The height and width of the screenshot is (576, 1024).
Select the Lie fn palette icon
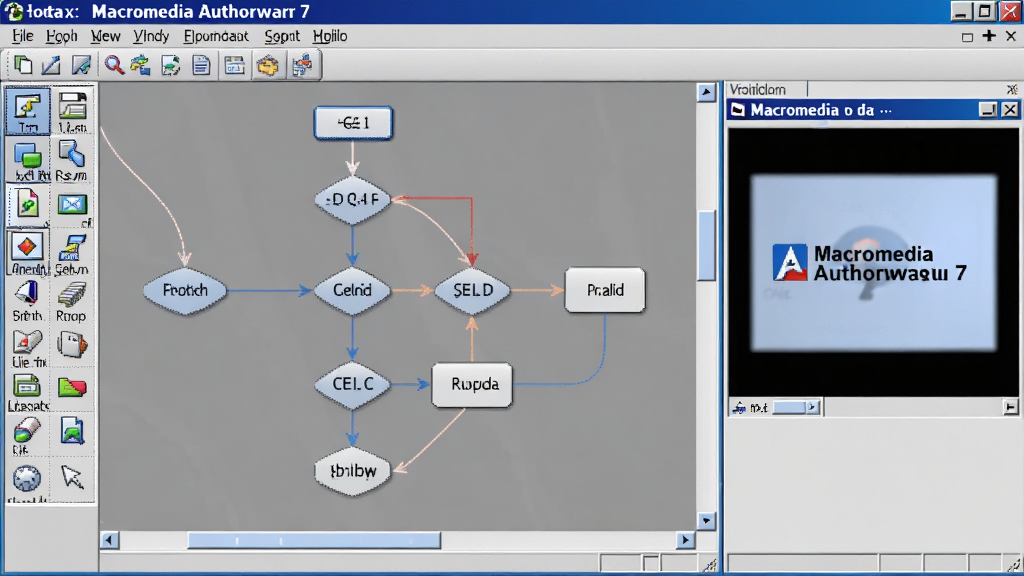[28, 348]
